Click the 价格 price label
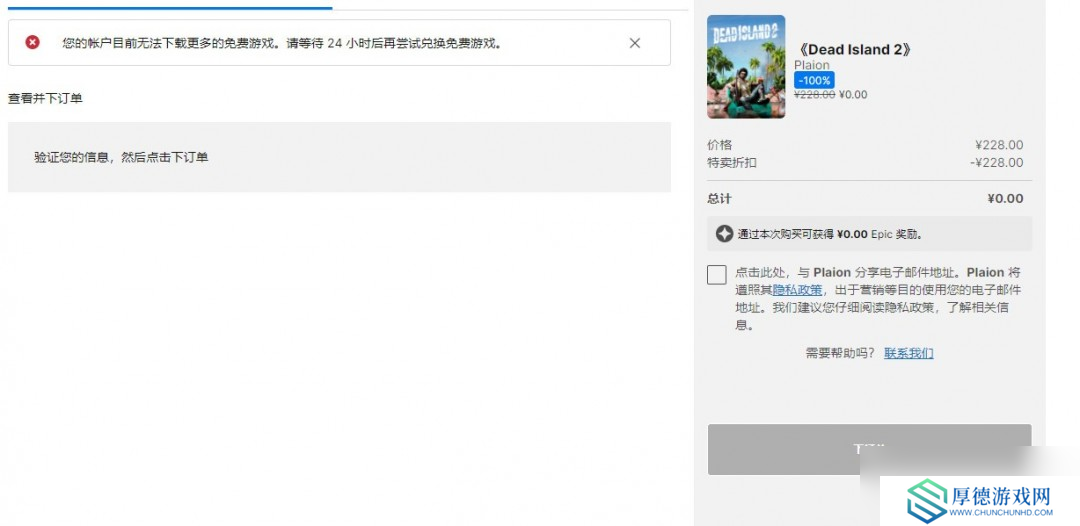The height and width of the screenshot is (526, 1080). coord(719,145)
